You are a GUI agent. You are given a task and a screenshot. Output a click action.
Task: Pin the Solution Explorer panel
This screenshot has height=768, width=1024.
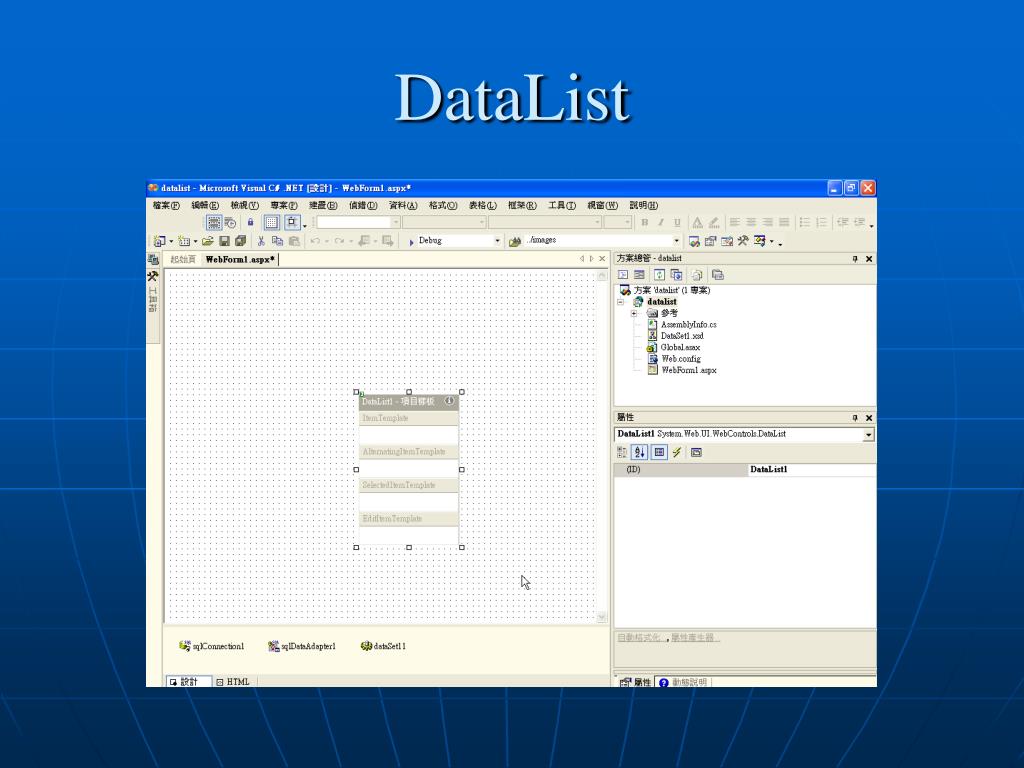coord(854,259)
